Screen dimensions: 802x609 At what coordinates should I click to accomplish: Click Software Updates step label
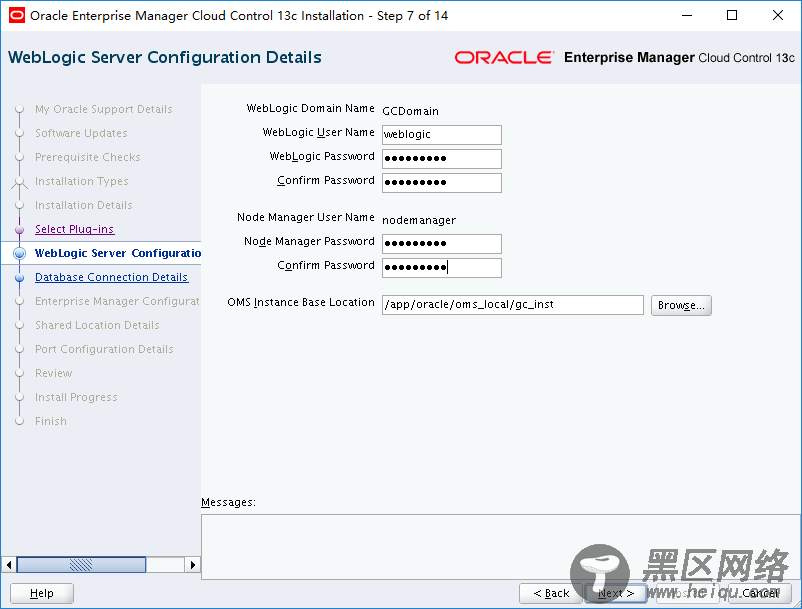[81, 133]
